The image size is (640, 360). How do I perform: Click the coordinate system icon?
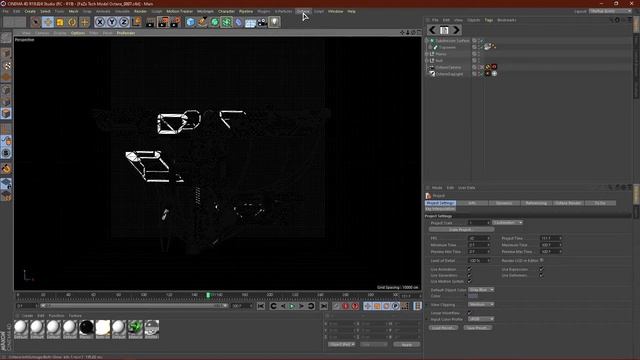pyautogui.click(x=137, y=22)
